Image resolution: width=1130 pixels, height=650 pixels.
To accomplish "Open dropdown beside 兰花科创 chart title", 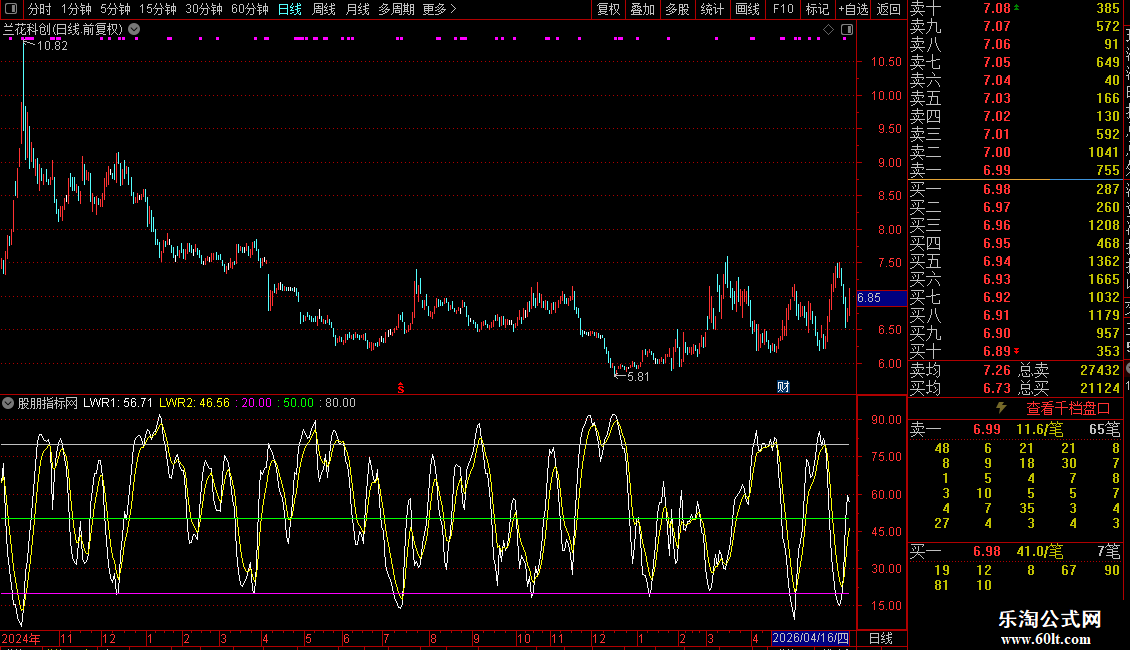I will coord(134,30).
